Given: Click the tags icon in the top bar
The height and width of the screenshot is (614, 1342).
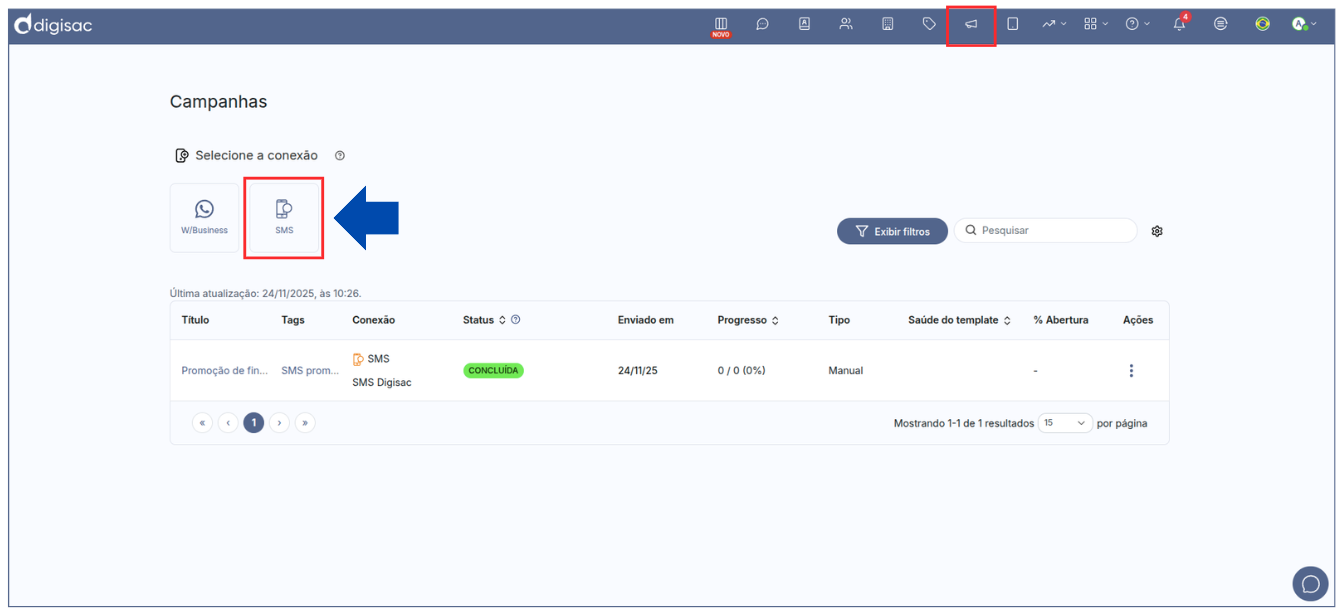Looking at the screenshot, I should 929,24.
